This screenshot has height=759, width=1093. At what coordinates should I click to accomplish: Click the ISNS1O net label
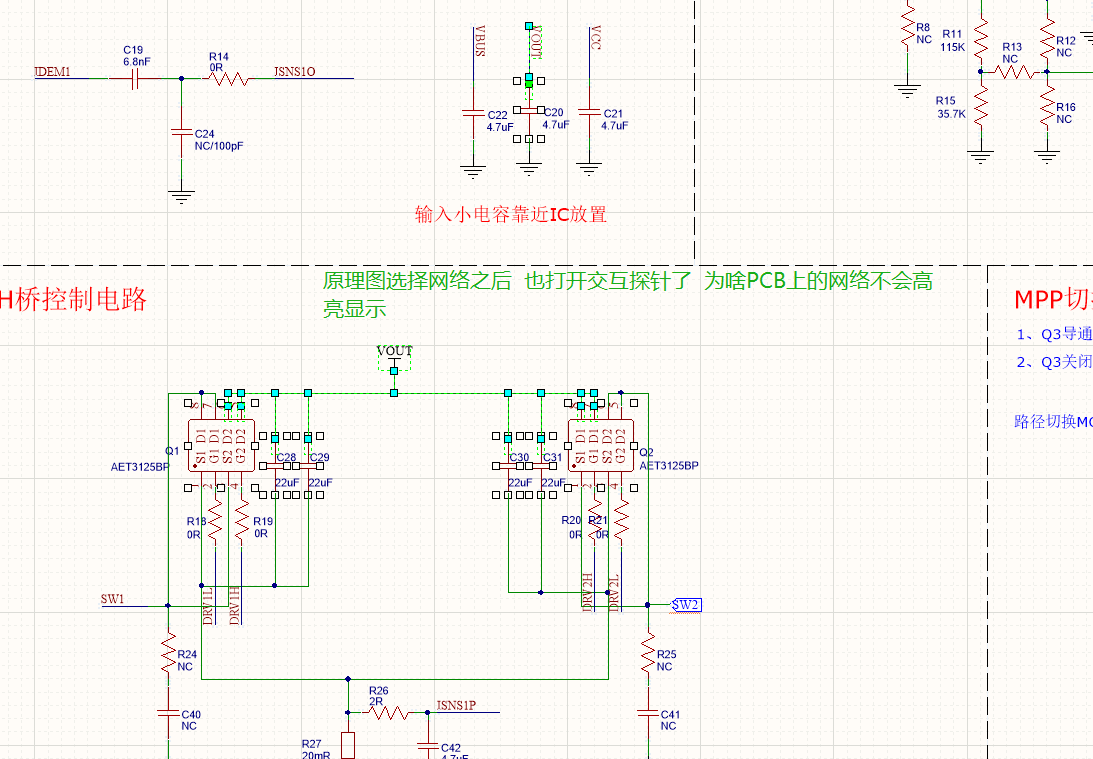pyautogui.click(x=294, y=72)
